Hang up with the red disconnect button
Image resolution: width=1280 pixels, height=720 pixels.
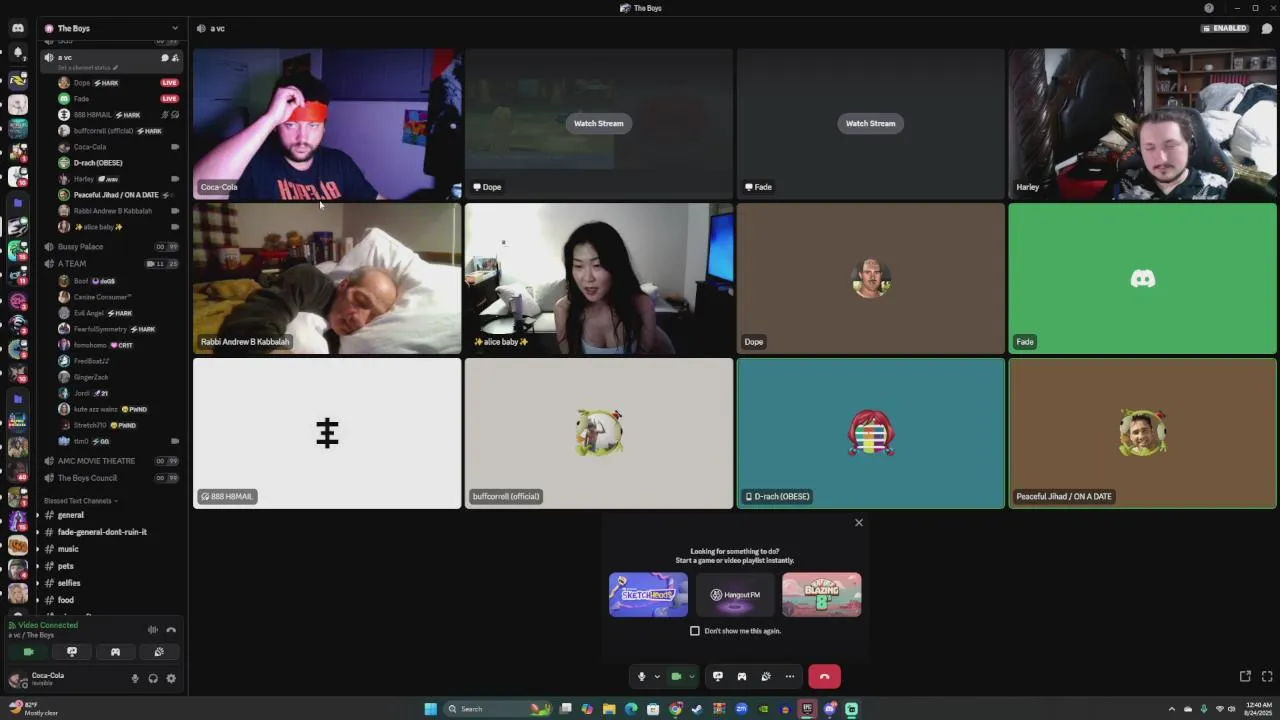(x=824, y=676)
